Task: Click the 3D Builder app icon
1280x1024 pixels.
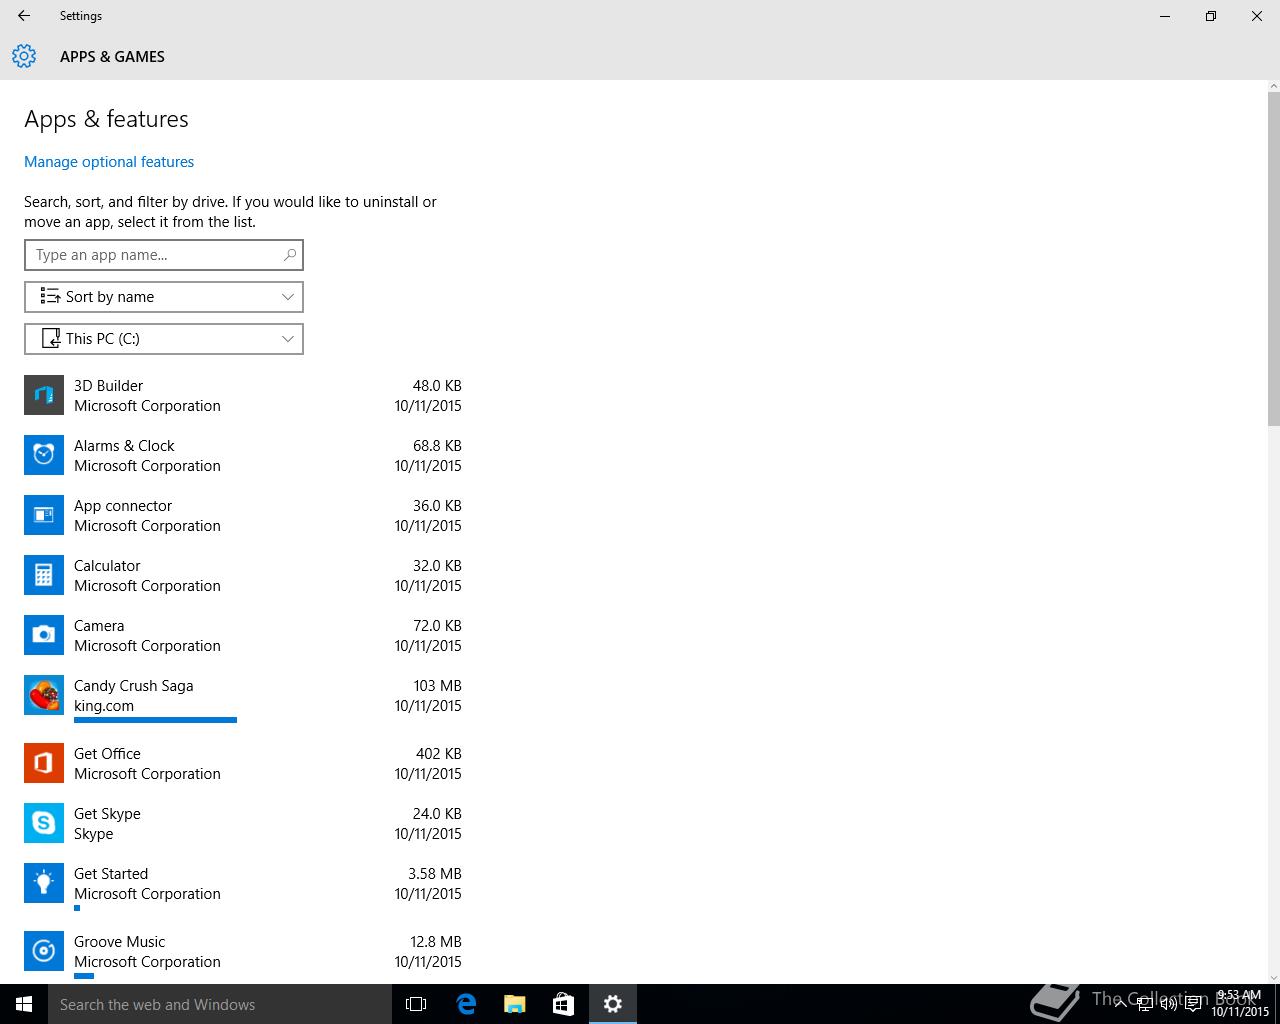Action: pos(44,395)
